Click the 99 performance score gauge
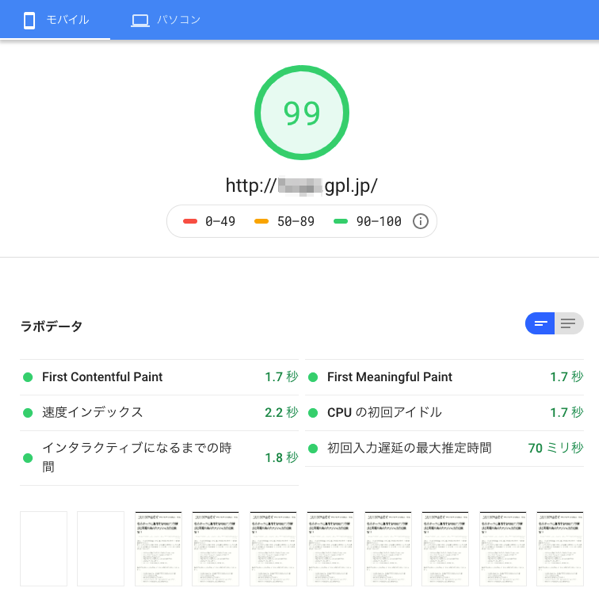 [302, 112]
